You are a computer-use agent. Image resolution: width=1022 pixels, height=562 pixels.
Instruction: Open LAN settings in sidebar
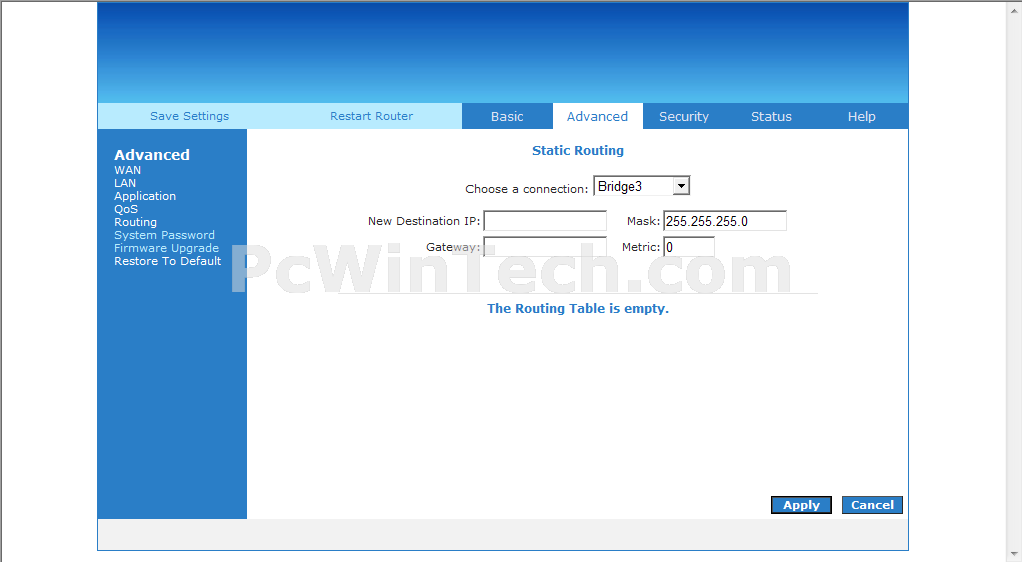(125, 183)
